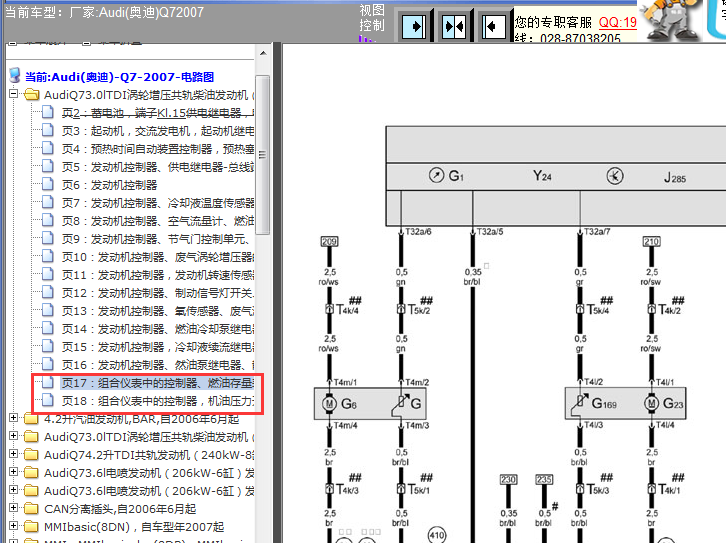Select page 页17:组合仪表中的控制器、燃油存量
The width and height of the screenshot is (726, 543).
pos(157,383)
